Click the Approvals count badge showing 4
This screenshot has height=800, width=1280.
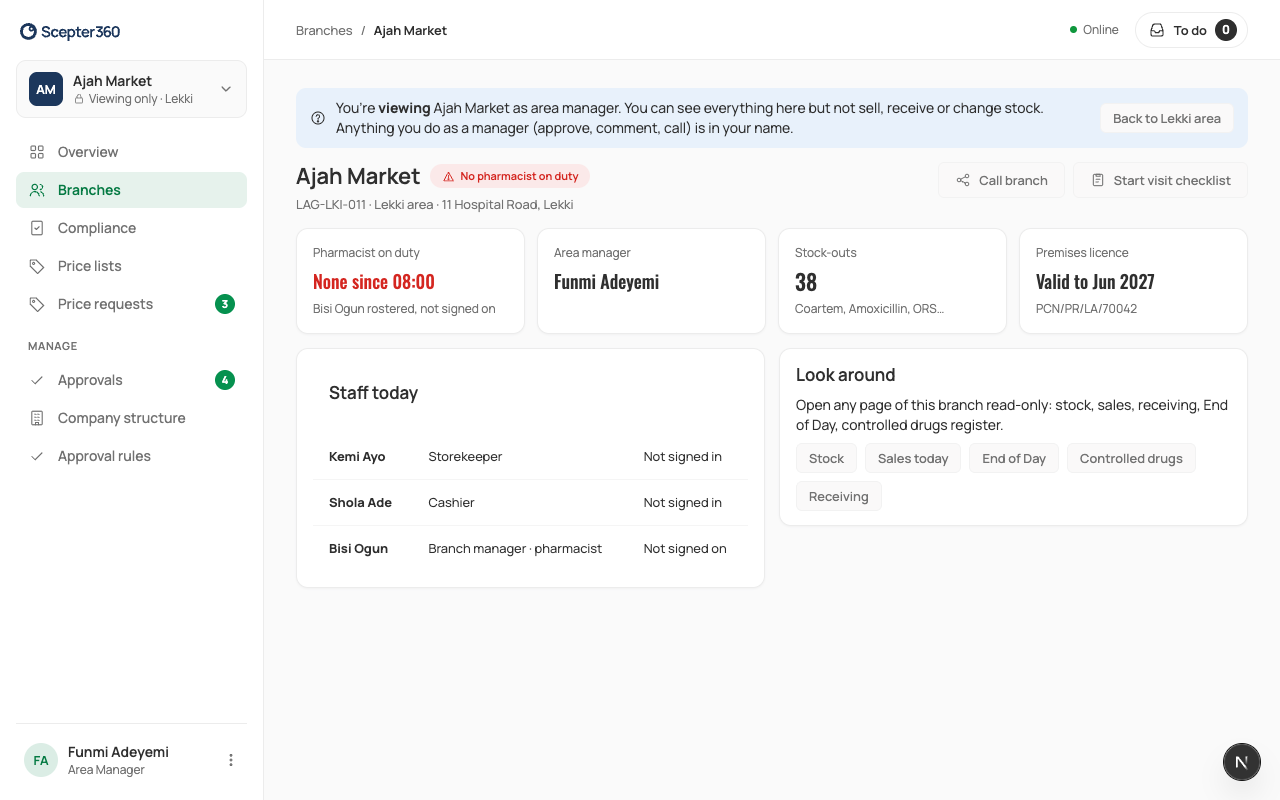[225, 380]
